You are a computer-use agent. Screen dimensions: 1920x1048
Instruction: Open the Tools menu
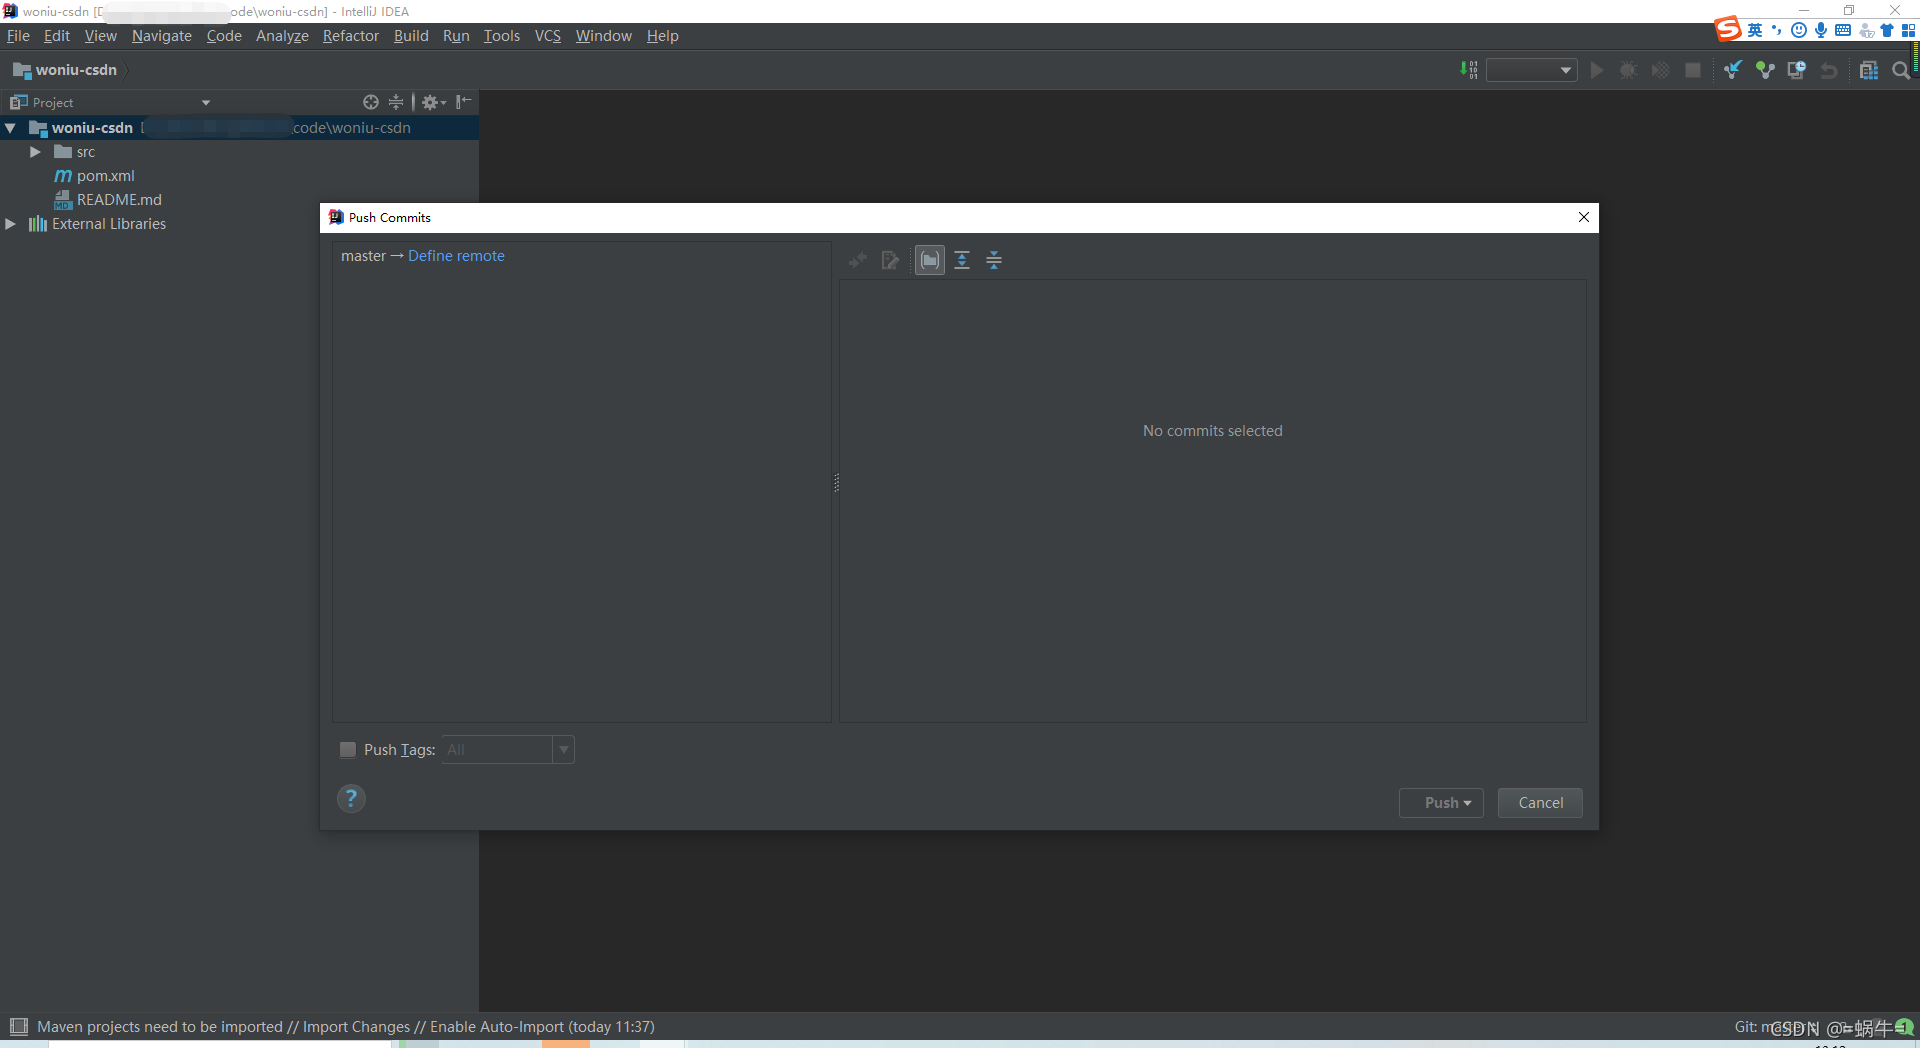(502, 36)
